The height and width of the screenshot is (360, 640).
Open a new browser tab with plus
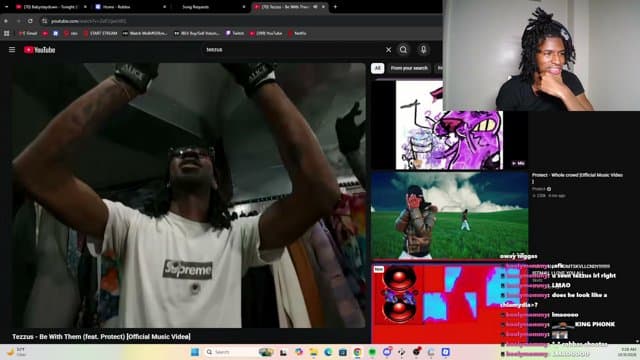click(335, 7)
